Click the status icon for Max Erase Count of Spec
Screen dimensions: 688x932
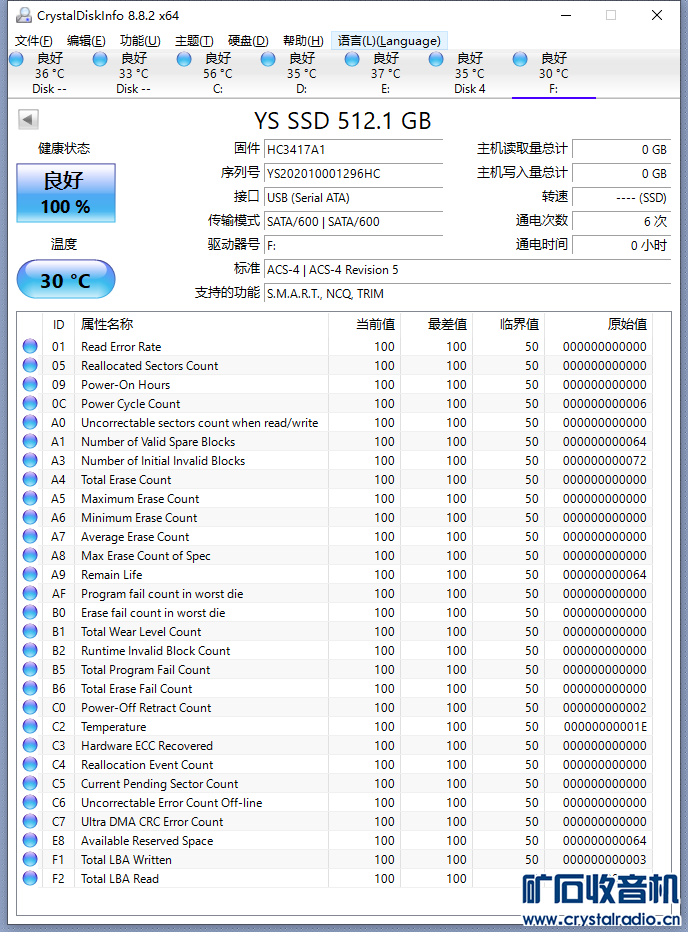30,555
